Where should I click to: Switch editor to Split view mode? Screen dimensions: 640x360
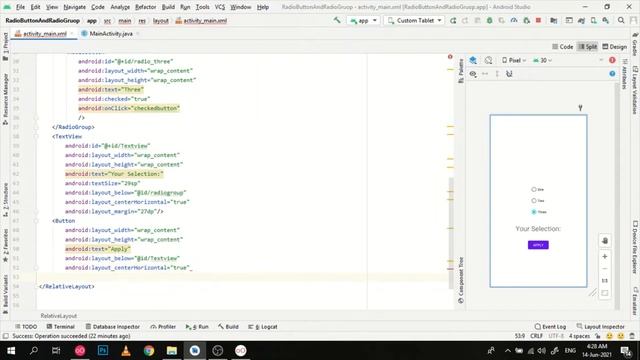coord(588,47)
